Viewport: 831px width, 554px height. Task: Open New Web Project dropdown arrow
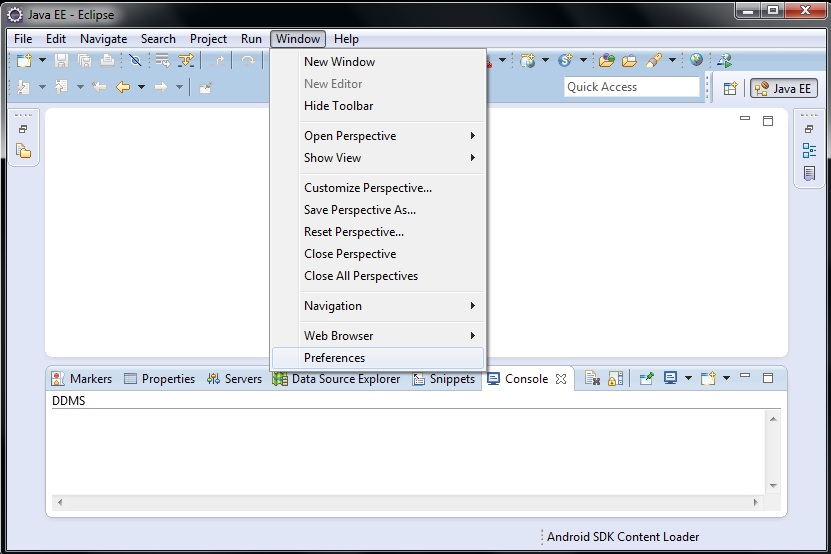(545, 60)
